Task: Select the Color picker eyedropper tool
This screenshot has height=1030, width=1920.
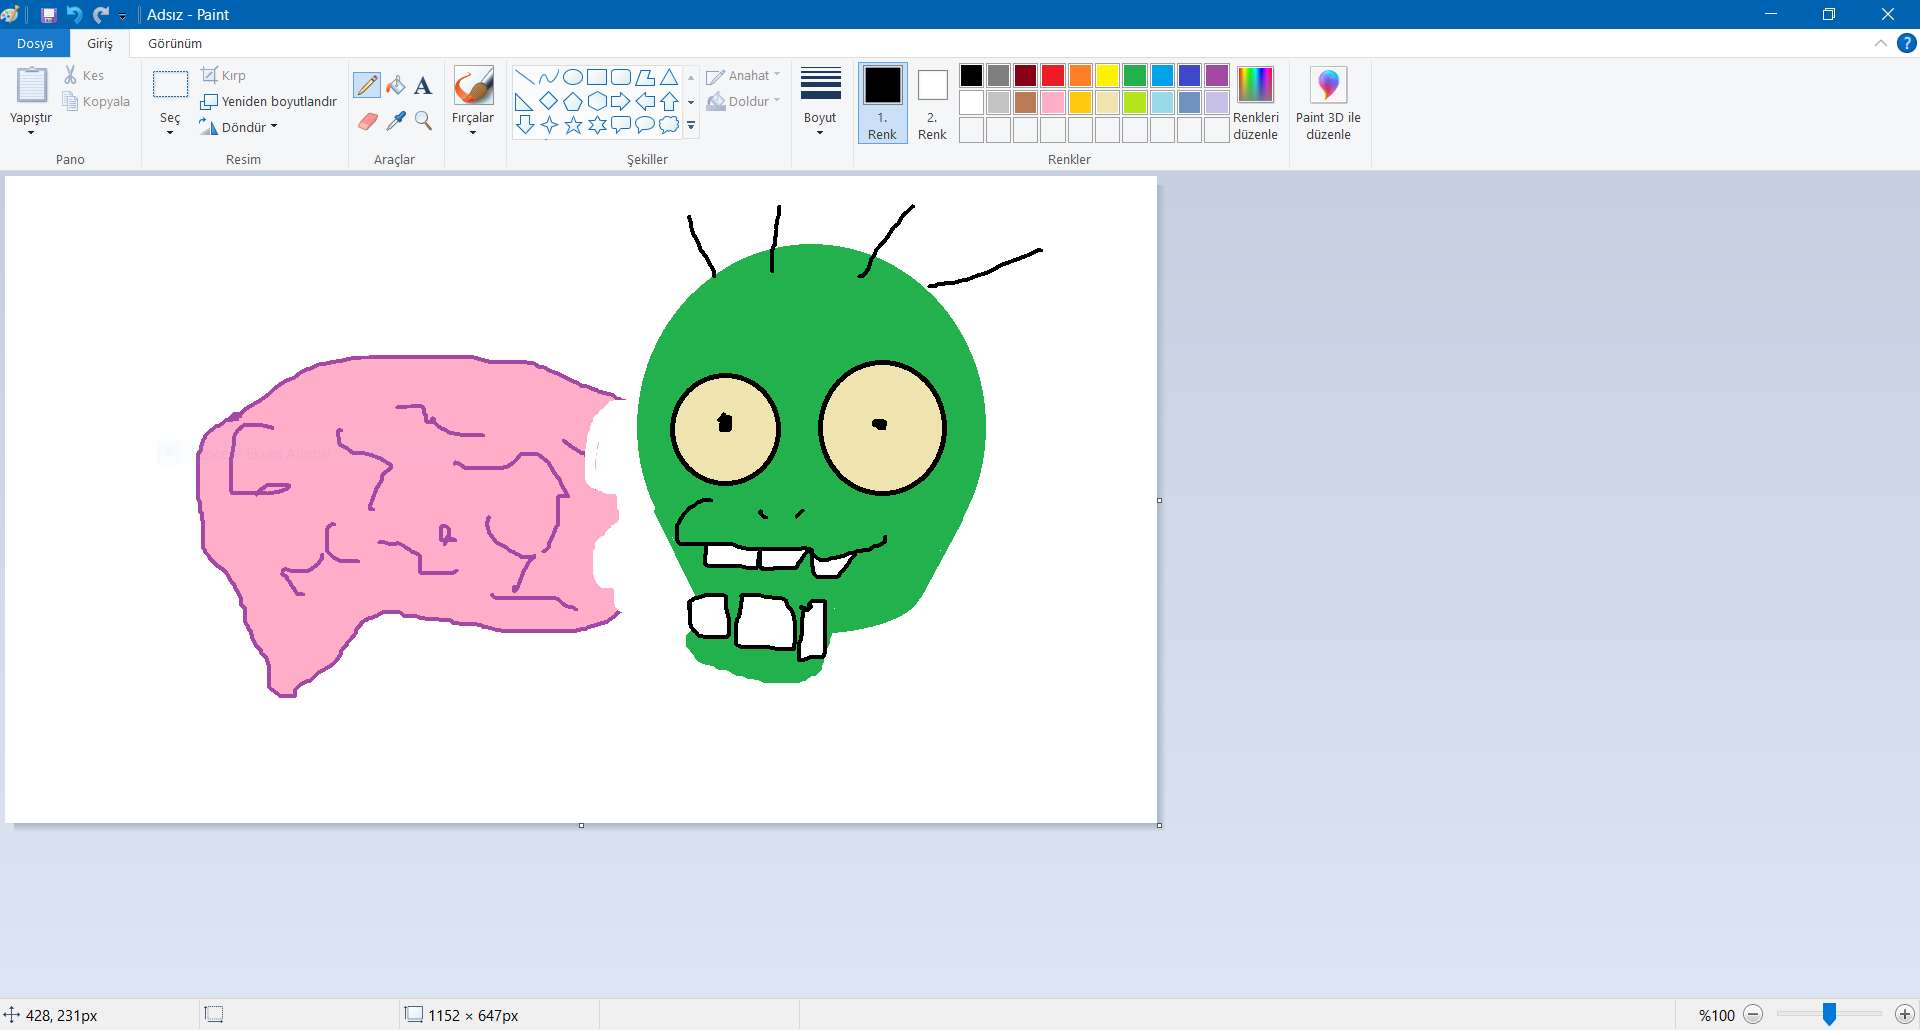Action: coord(396,121)
